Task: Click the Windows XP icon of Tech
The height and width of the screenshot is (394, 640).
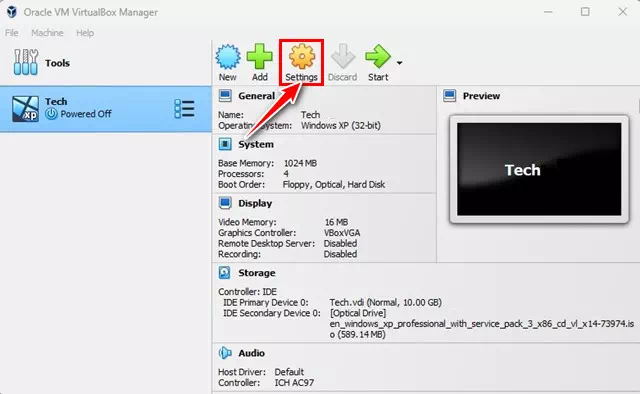Action: [25, 109]
